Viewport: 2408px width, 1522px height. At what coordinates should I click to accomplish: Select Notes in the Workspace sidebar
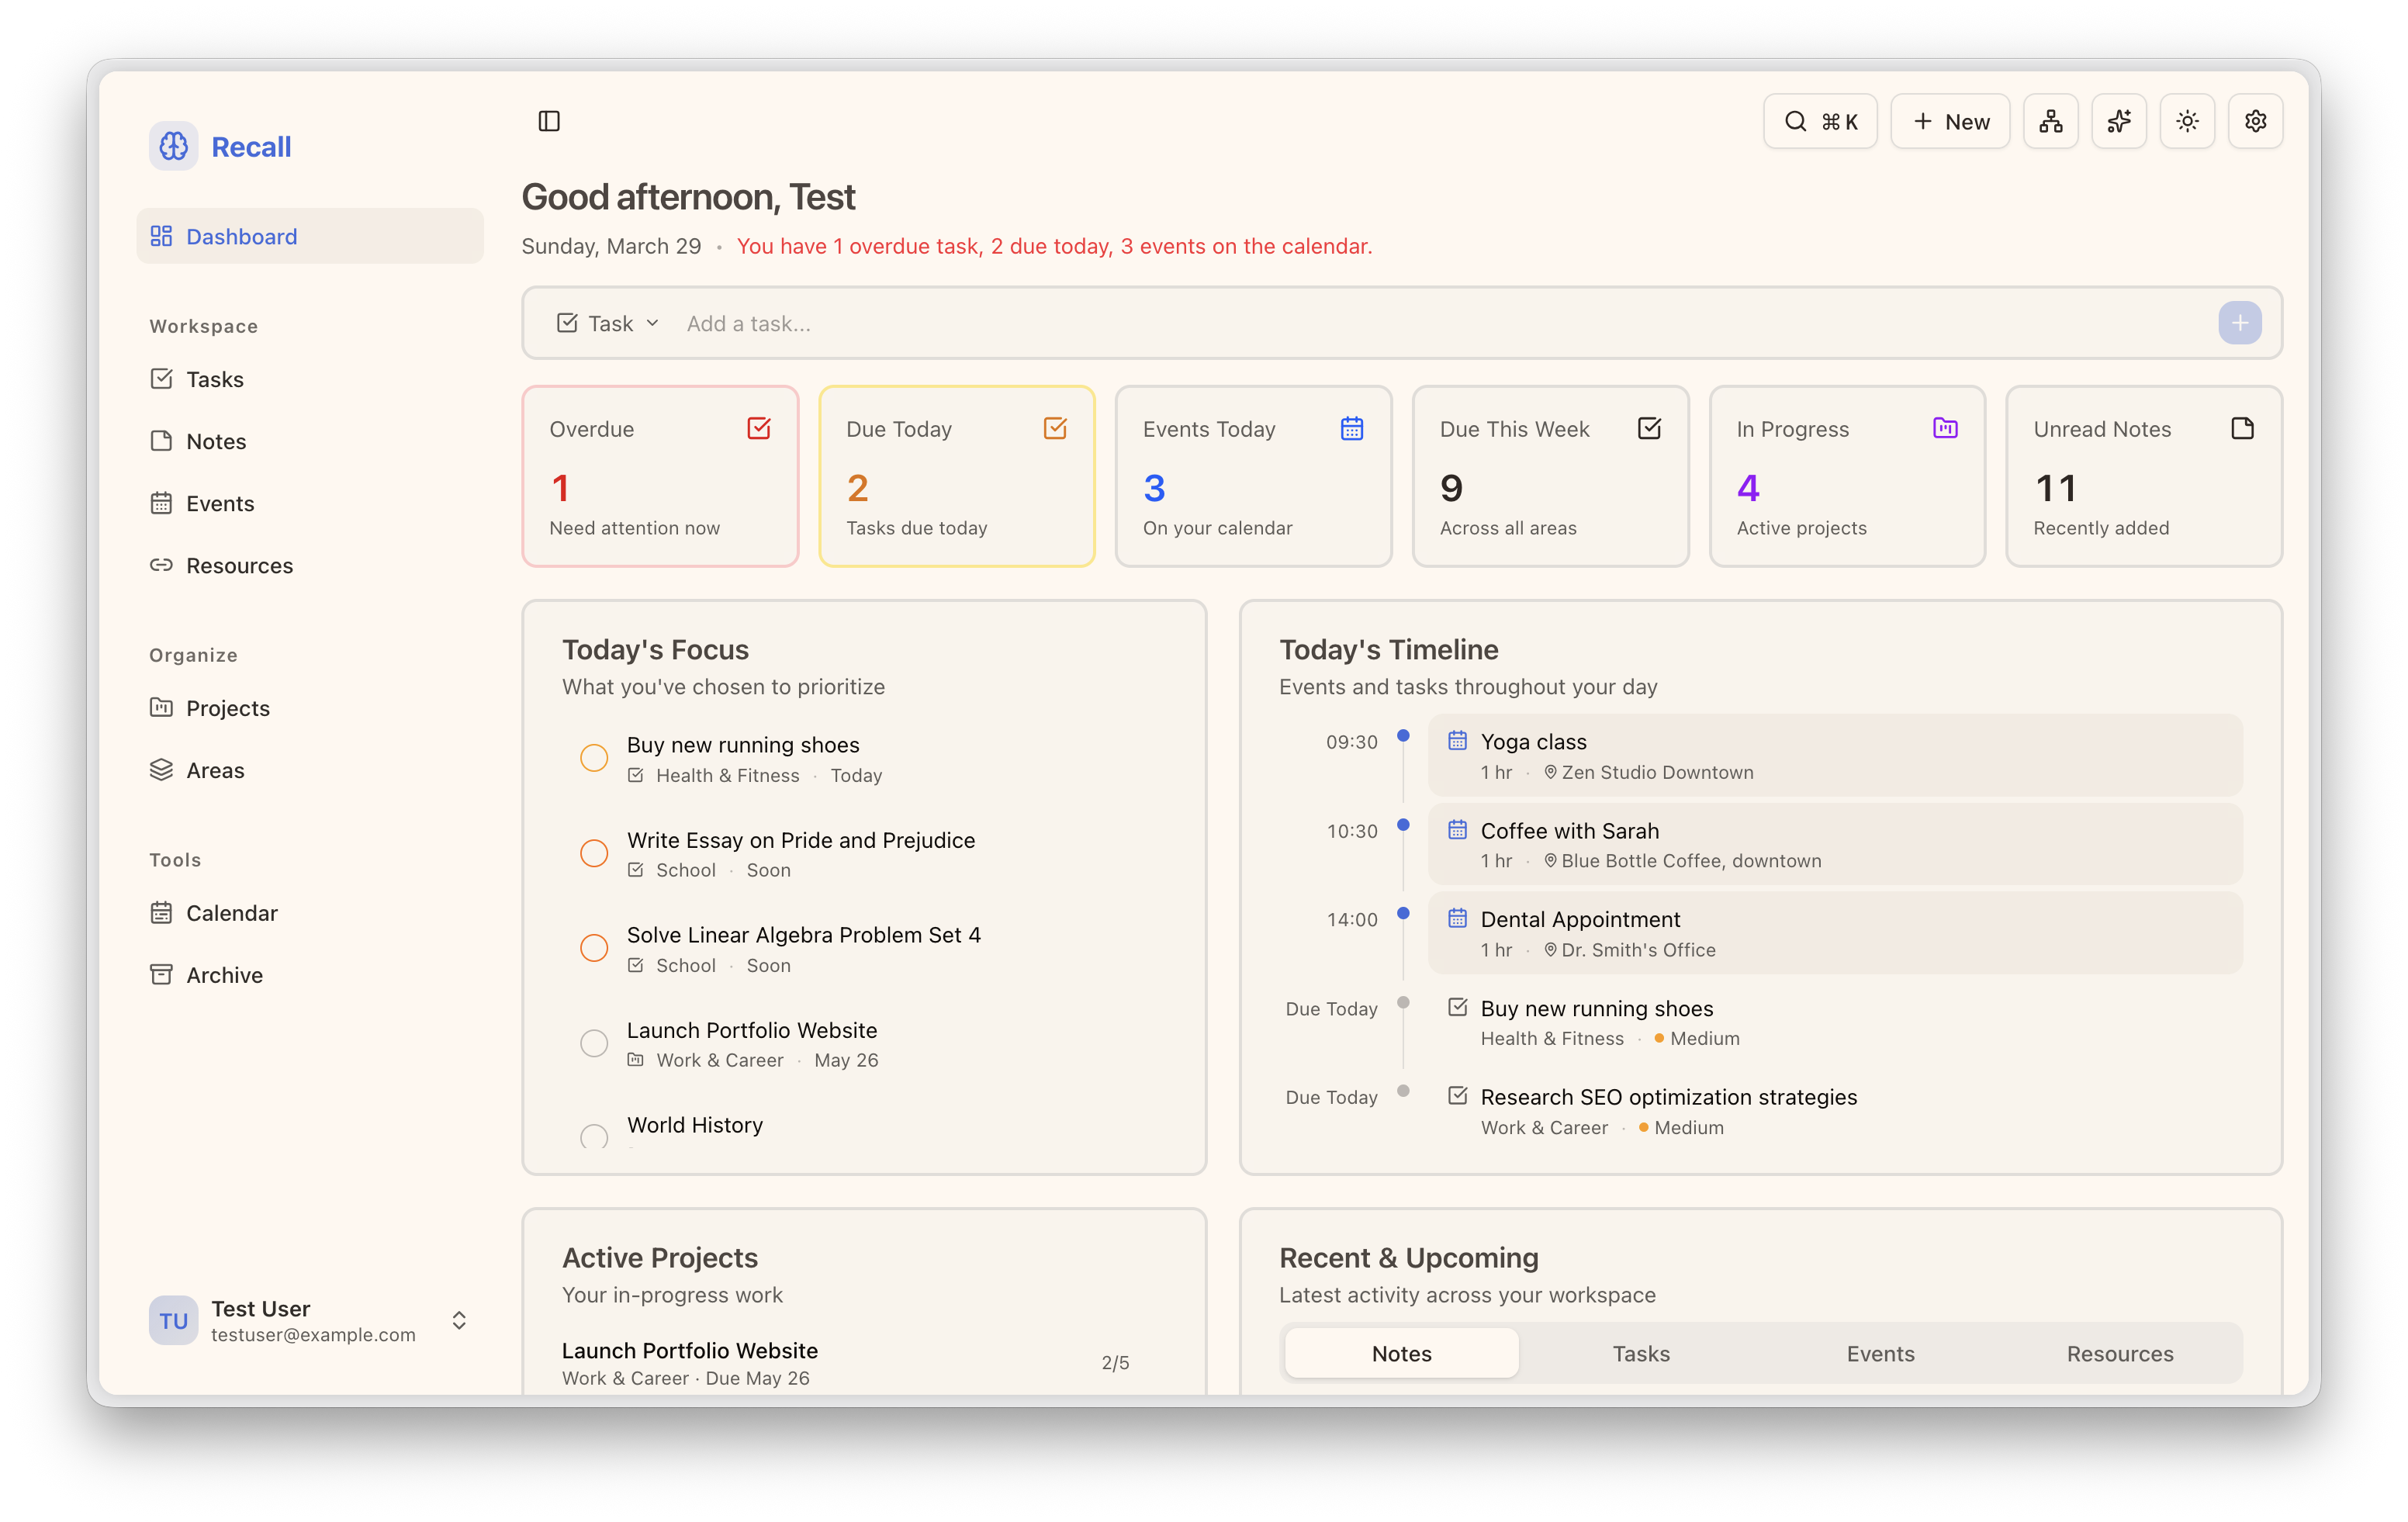click(x=216, y=441)
